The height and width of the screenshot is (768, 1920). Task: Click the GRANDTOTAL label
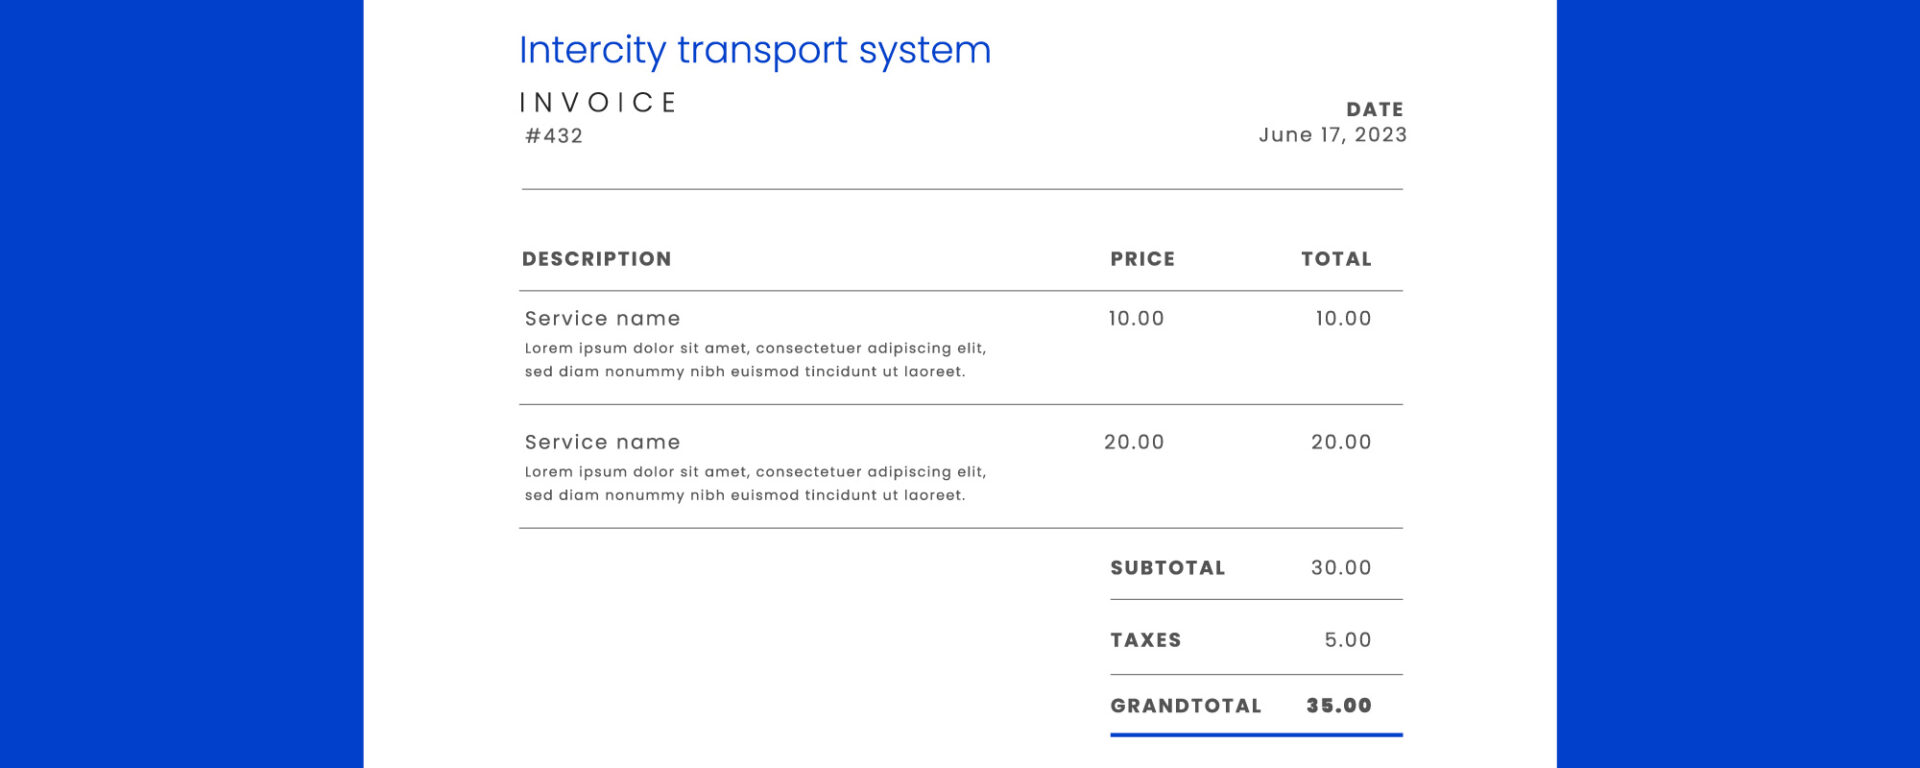(1185, 706)
